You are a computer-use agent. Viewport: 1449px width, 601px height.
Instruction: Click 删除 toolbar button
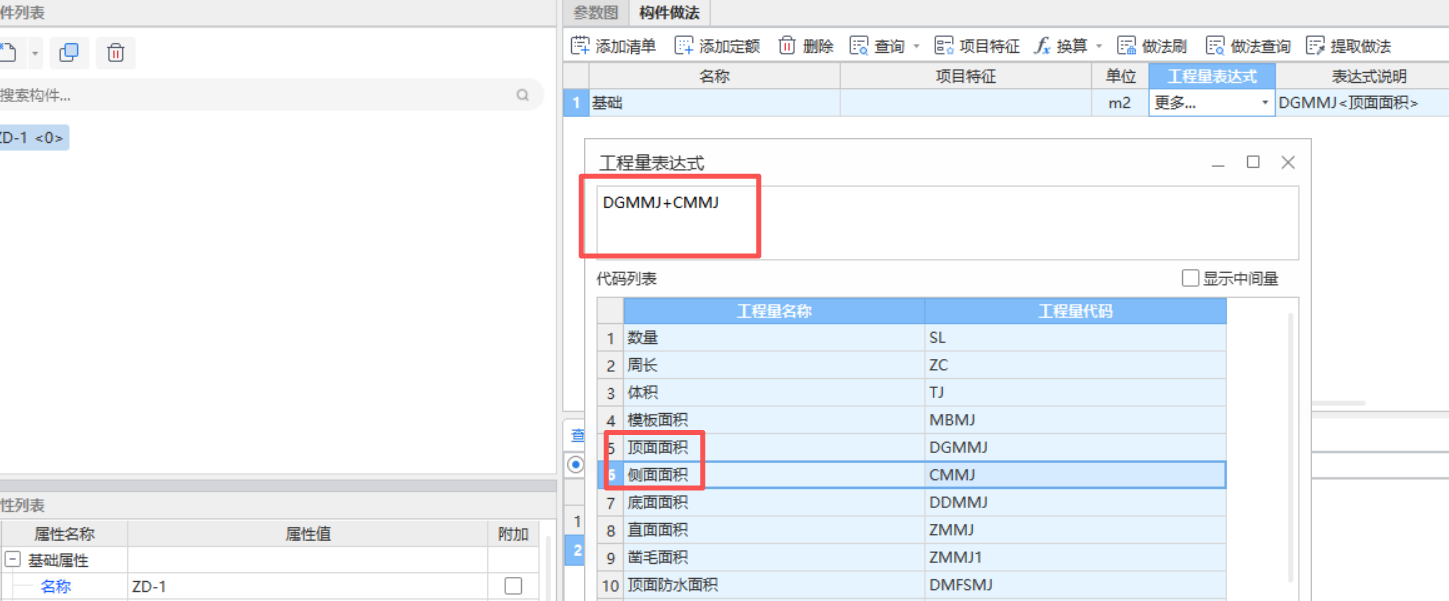click(x=806, y=46)
